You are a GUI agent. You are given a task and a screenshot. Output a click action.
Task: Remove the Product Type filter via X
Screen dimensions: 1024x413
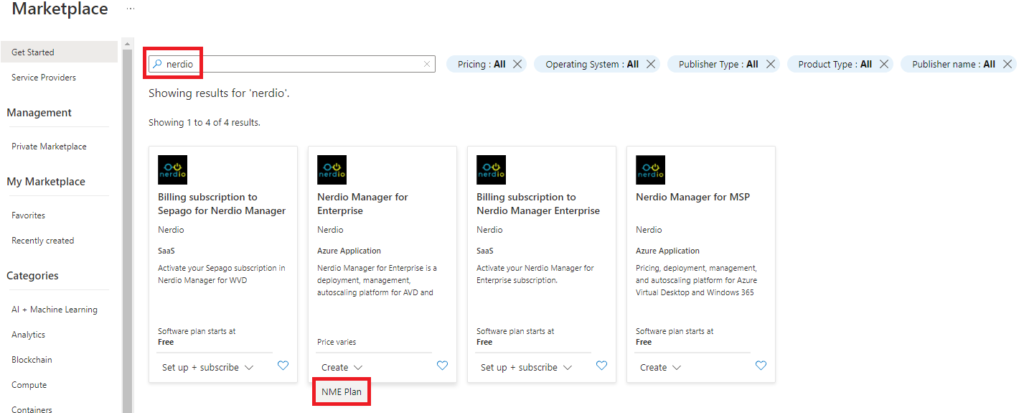tap(884, 64)
